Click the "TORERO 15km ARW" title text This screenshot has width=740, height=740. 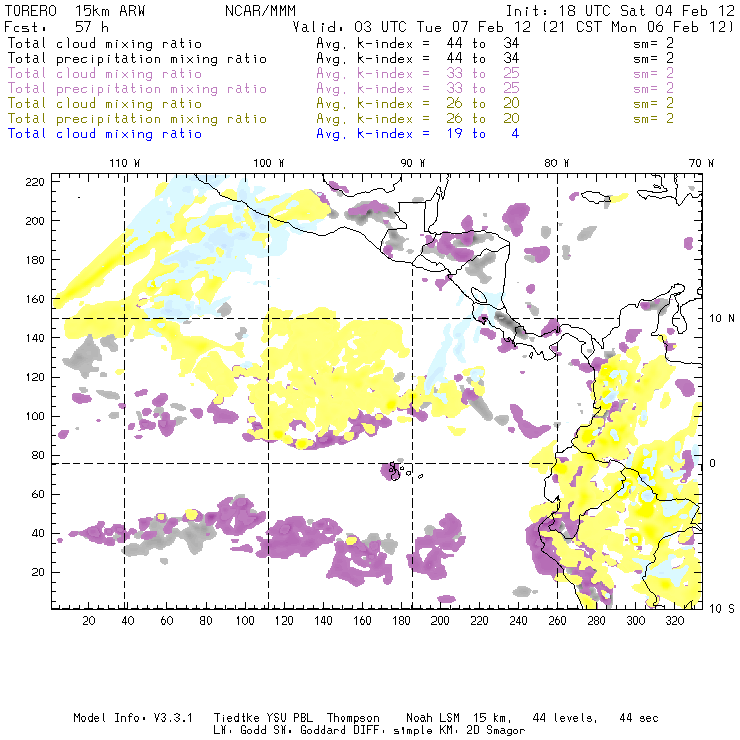pyautogui.click(x=75, y=11)
